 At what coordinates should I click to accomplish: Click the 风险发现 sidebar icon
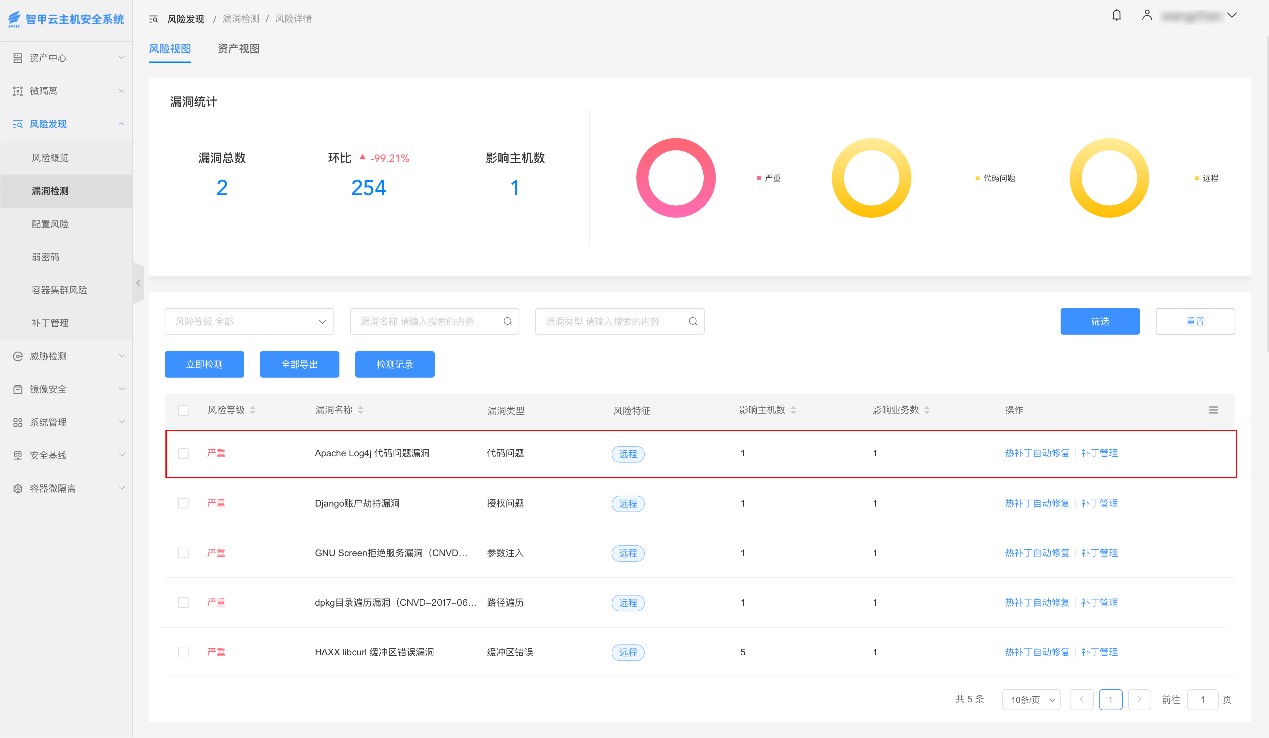tap(17, 124)
